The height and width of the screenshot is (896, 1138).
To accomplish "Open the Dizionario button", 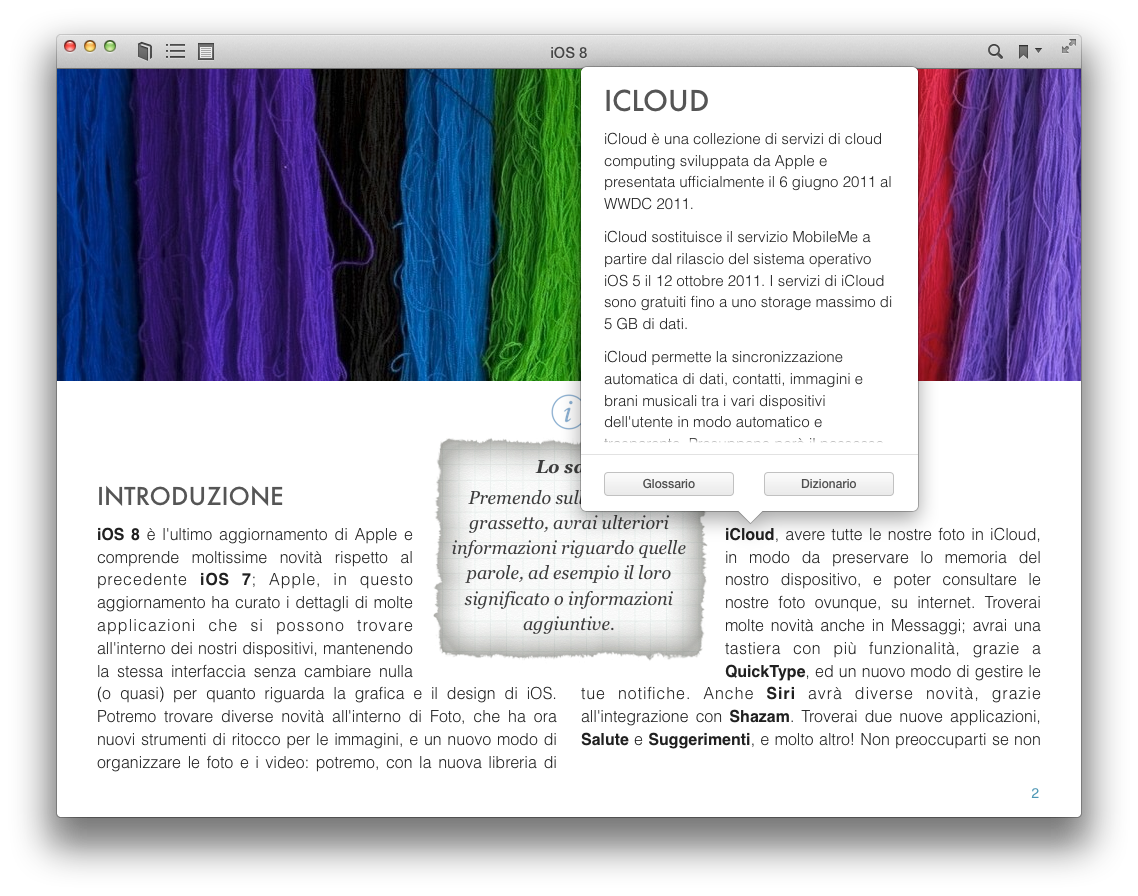I will (x=828, y=484).
